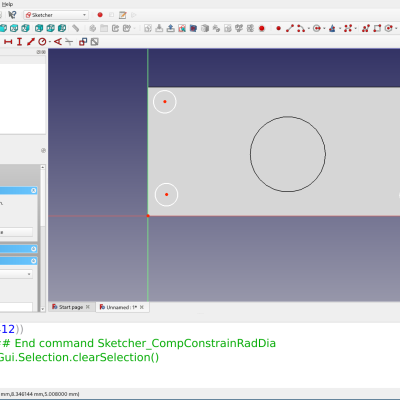Select the vertical distance constraint tool
Screen dimensions: 400x400
(19, 42)
